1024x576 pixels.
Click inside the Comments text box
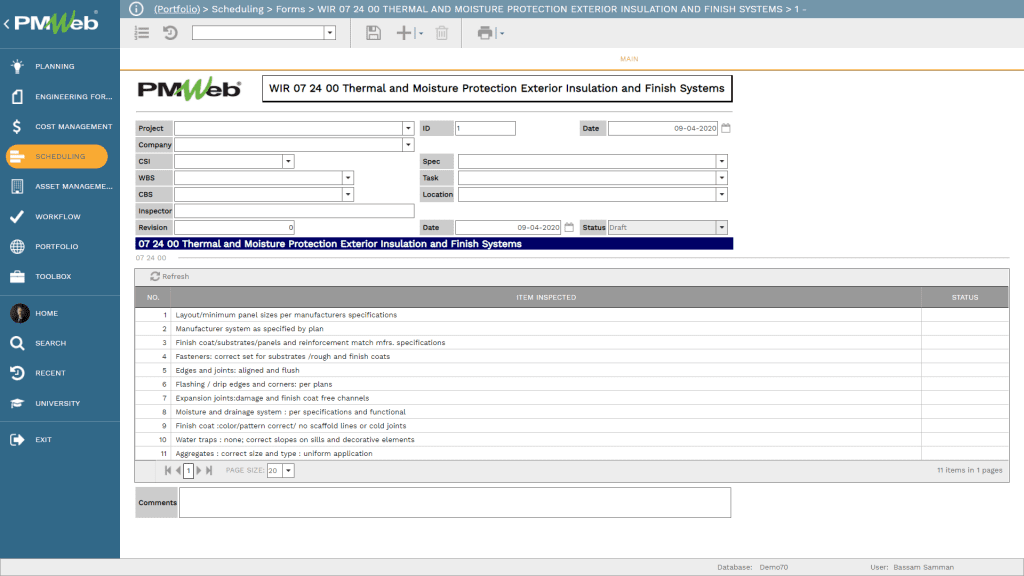click(455, 502)
